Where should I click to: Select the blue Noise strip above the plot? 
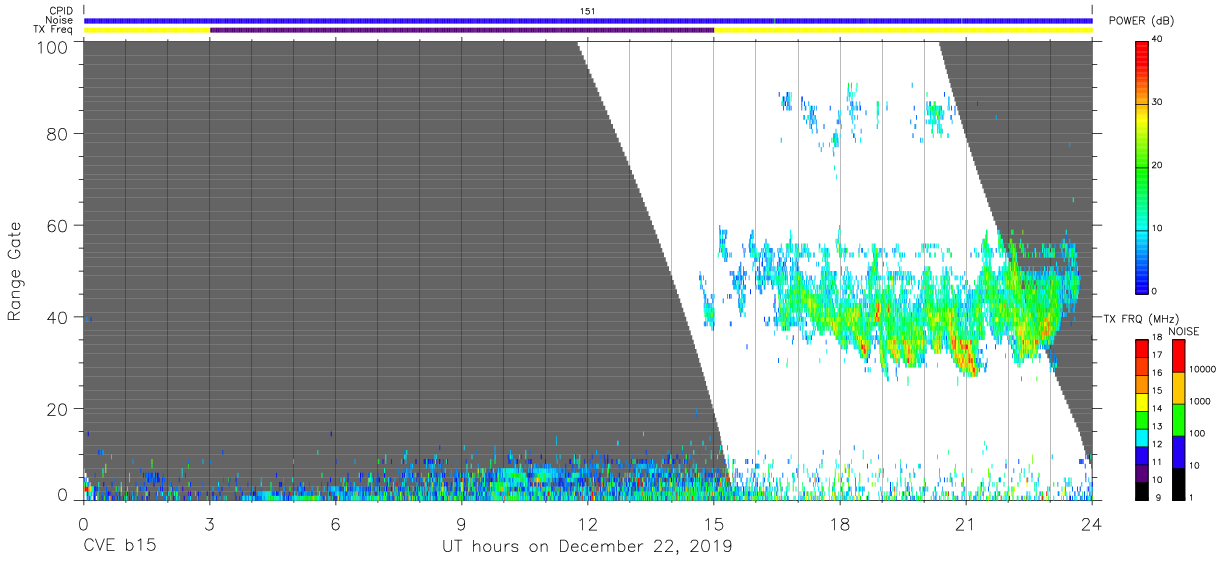(x=588, y=20)
